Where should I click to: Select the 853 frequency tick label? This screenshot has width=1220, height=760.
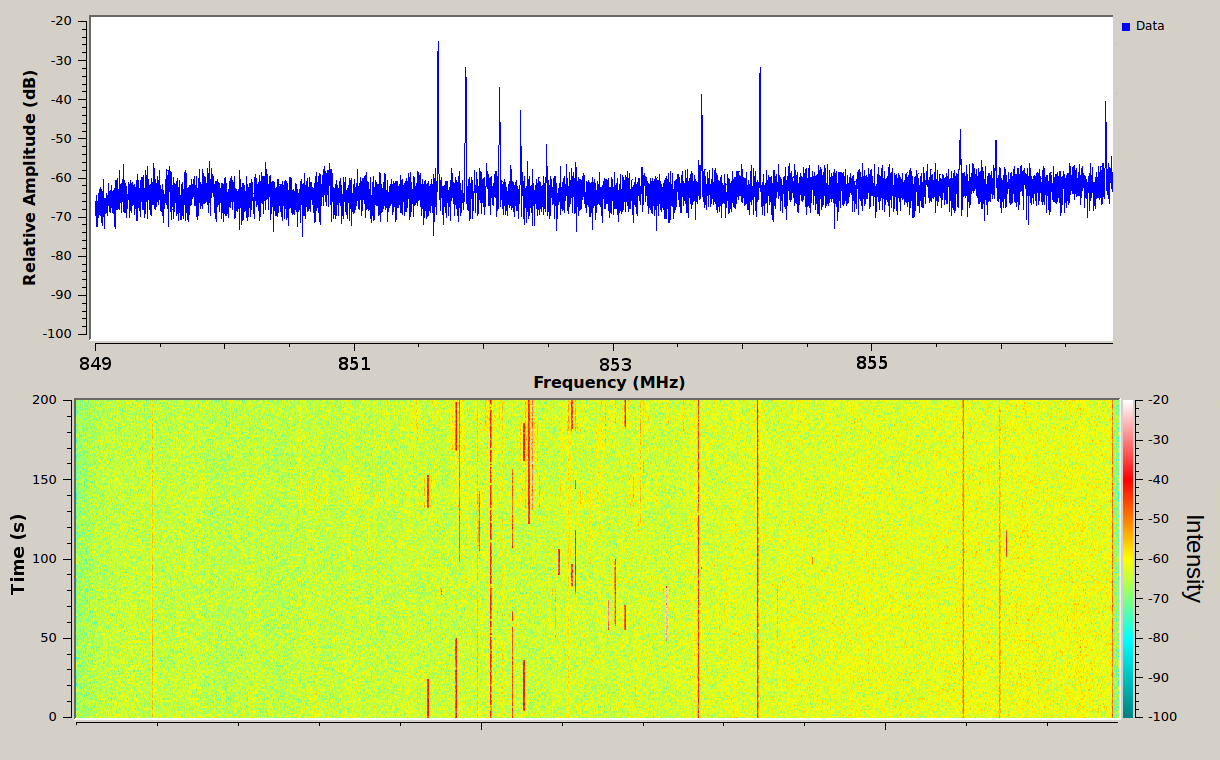coord(616,365)
